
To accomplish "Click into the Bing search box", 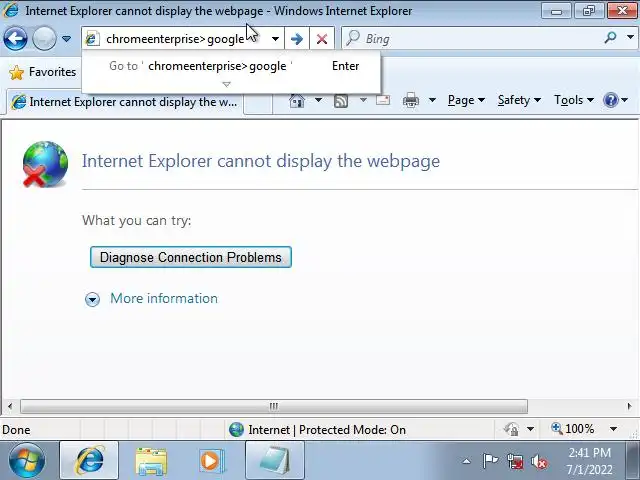I will (473, 39).
